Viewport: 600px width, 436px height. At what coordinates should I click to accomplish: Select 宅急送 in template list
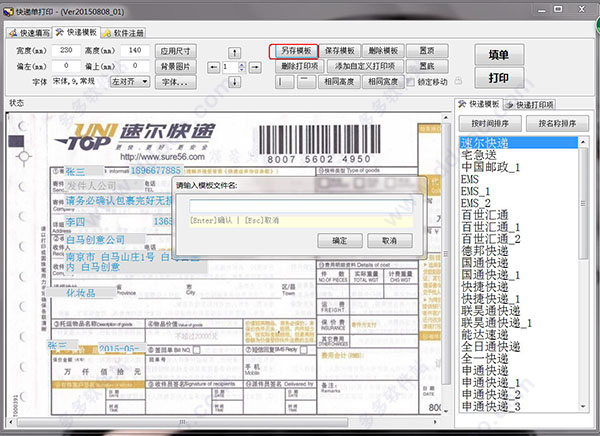tap(518, 155)
